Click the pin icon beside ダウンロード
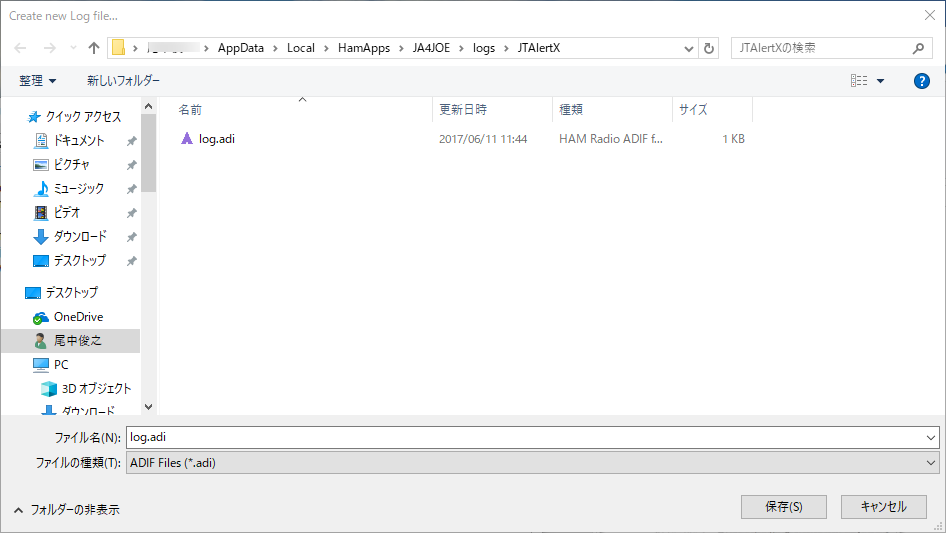946x533 pixels. coord(131,237)
